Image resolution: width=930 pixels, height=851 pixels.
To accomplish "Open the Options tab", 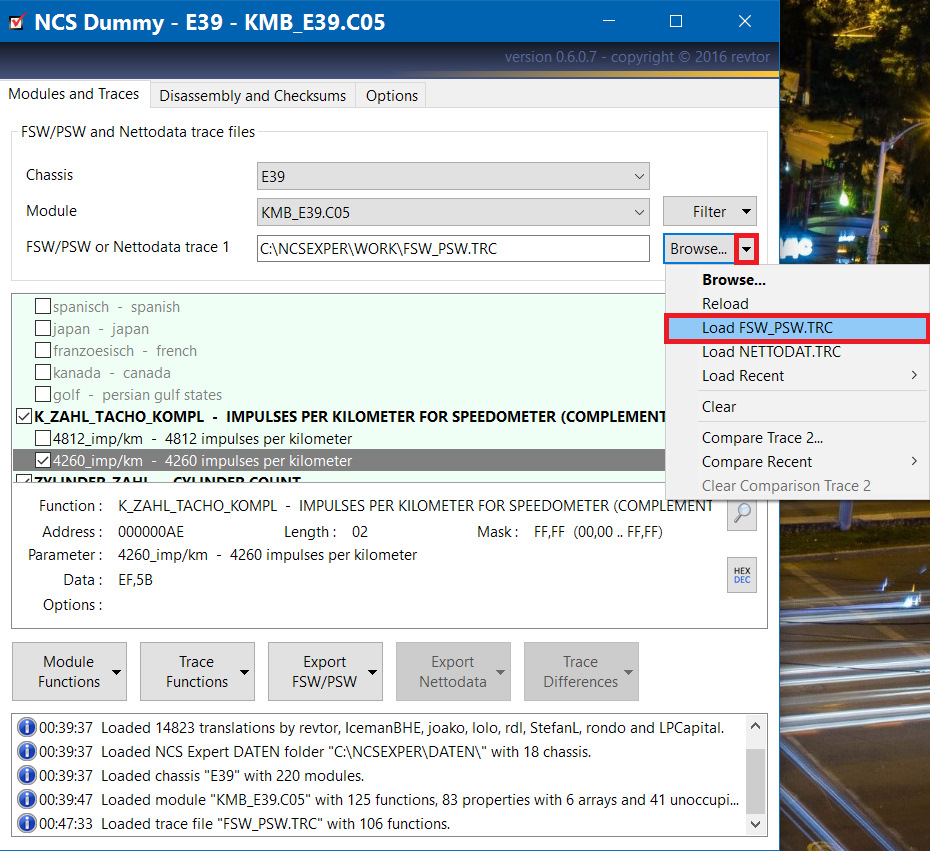I will 391,95.
